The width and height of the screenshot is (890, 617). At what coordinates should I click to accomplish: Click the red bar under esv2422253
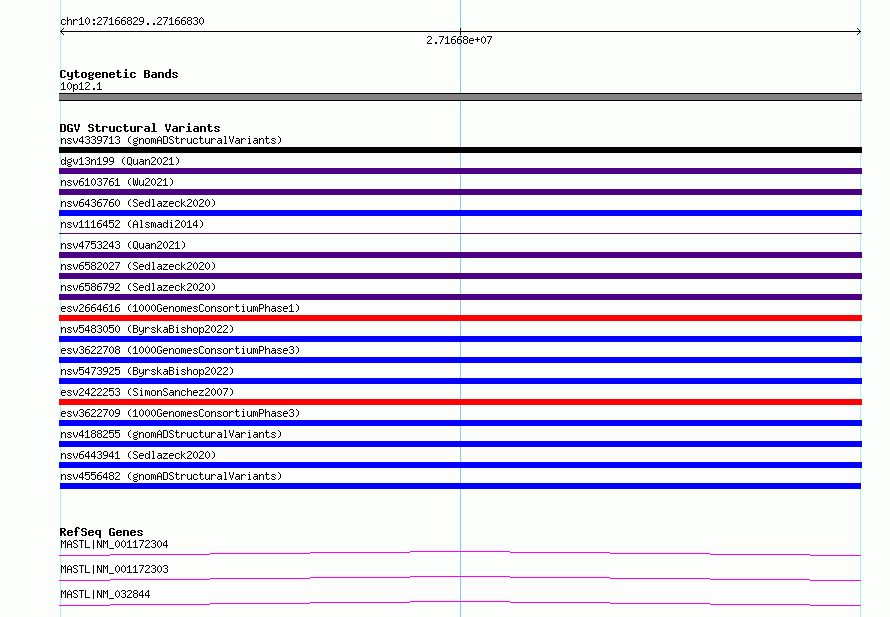click(460, 402)
